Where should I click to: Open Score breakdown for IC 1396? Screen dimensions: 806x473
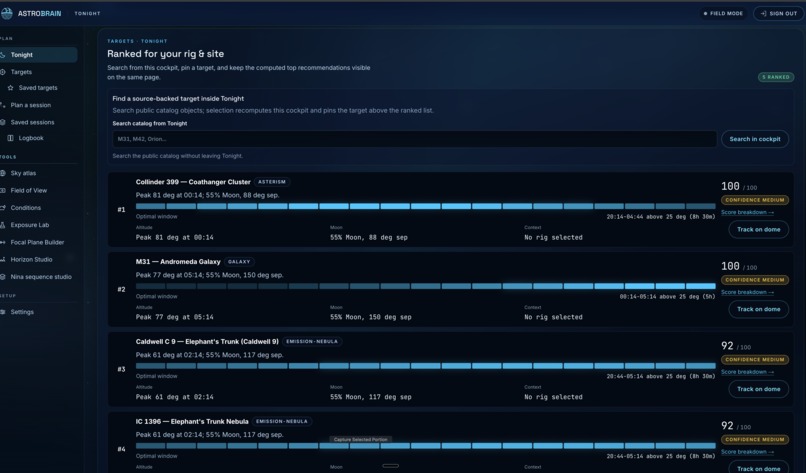pyautogui.click(x=747, y=452)
